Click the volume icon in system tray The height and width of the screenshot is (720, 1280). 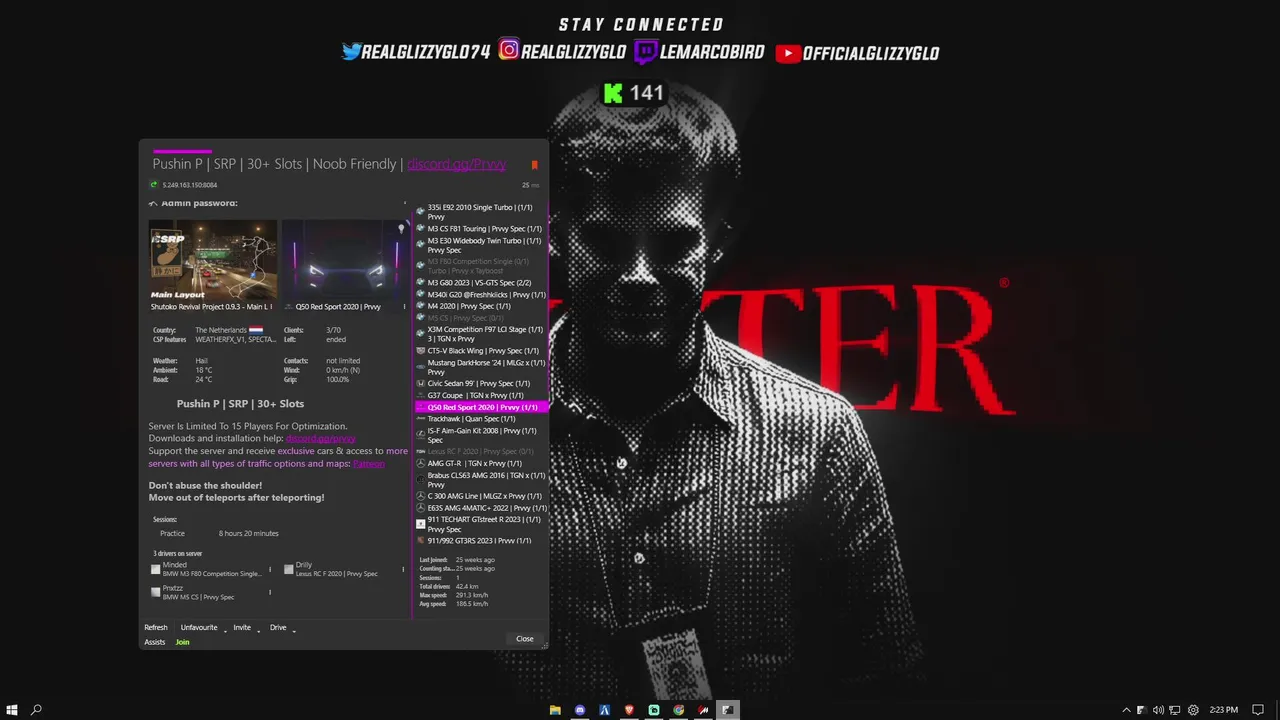pos(1158,710)
